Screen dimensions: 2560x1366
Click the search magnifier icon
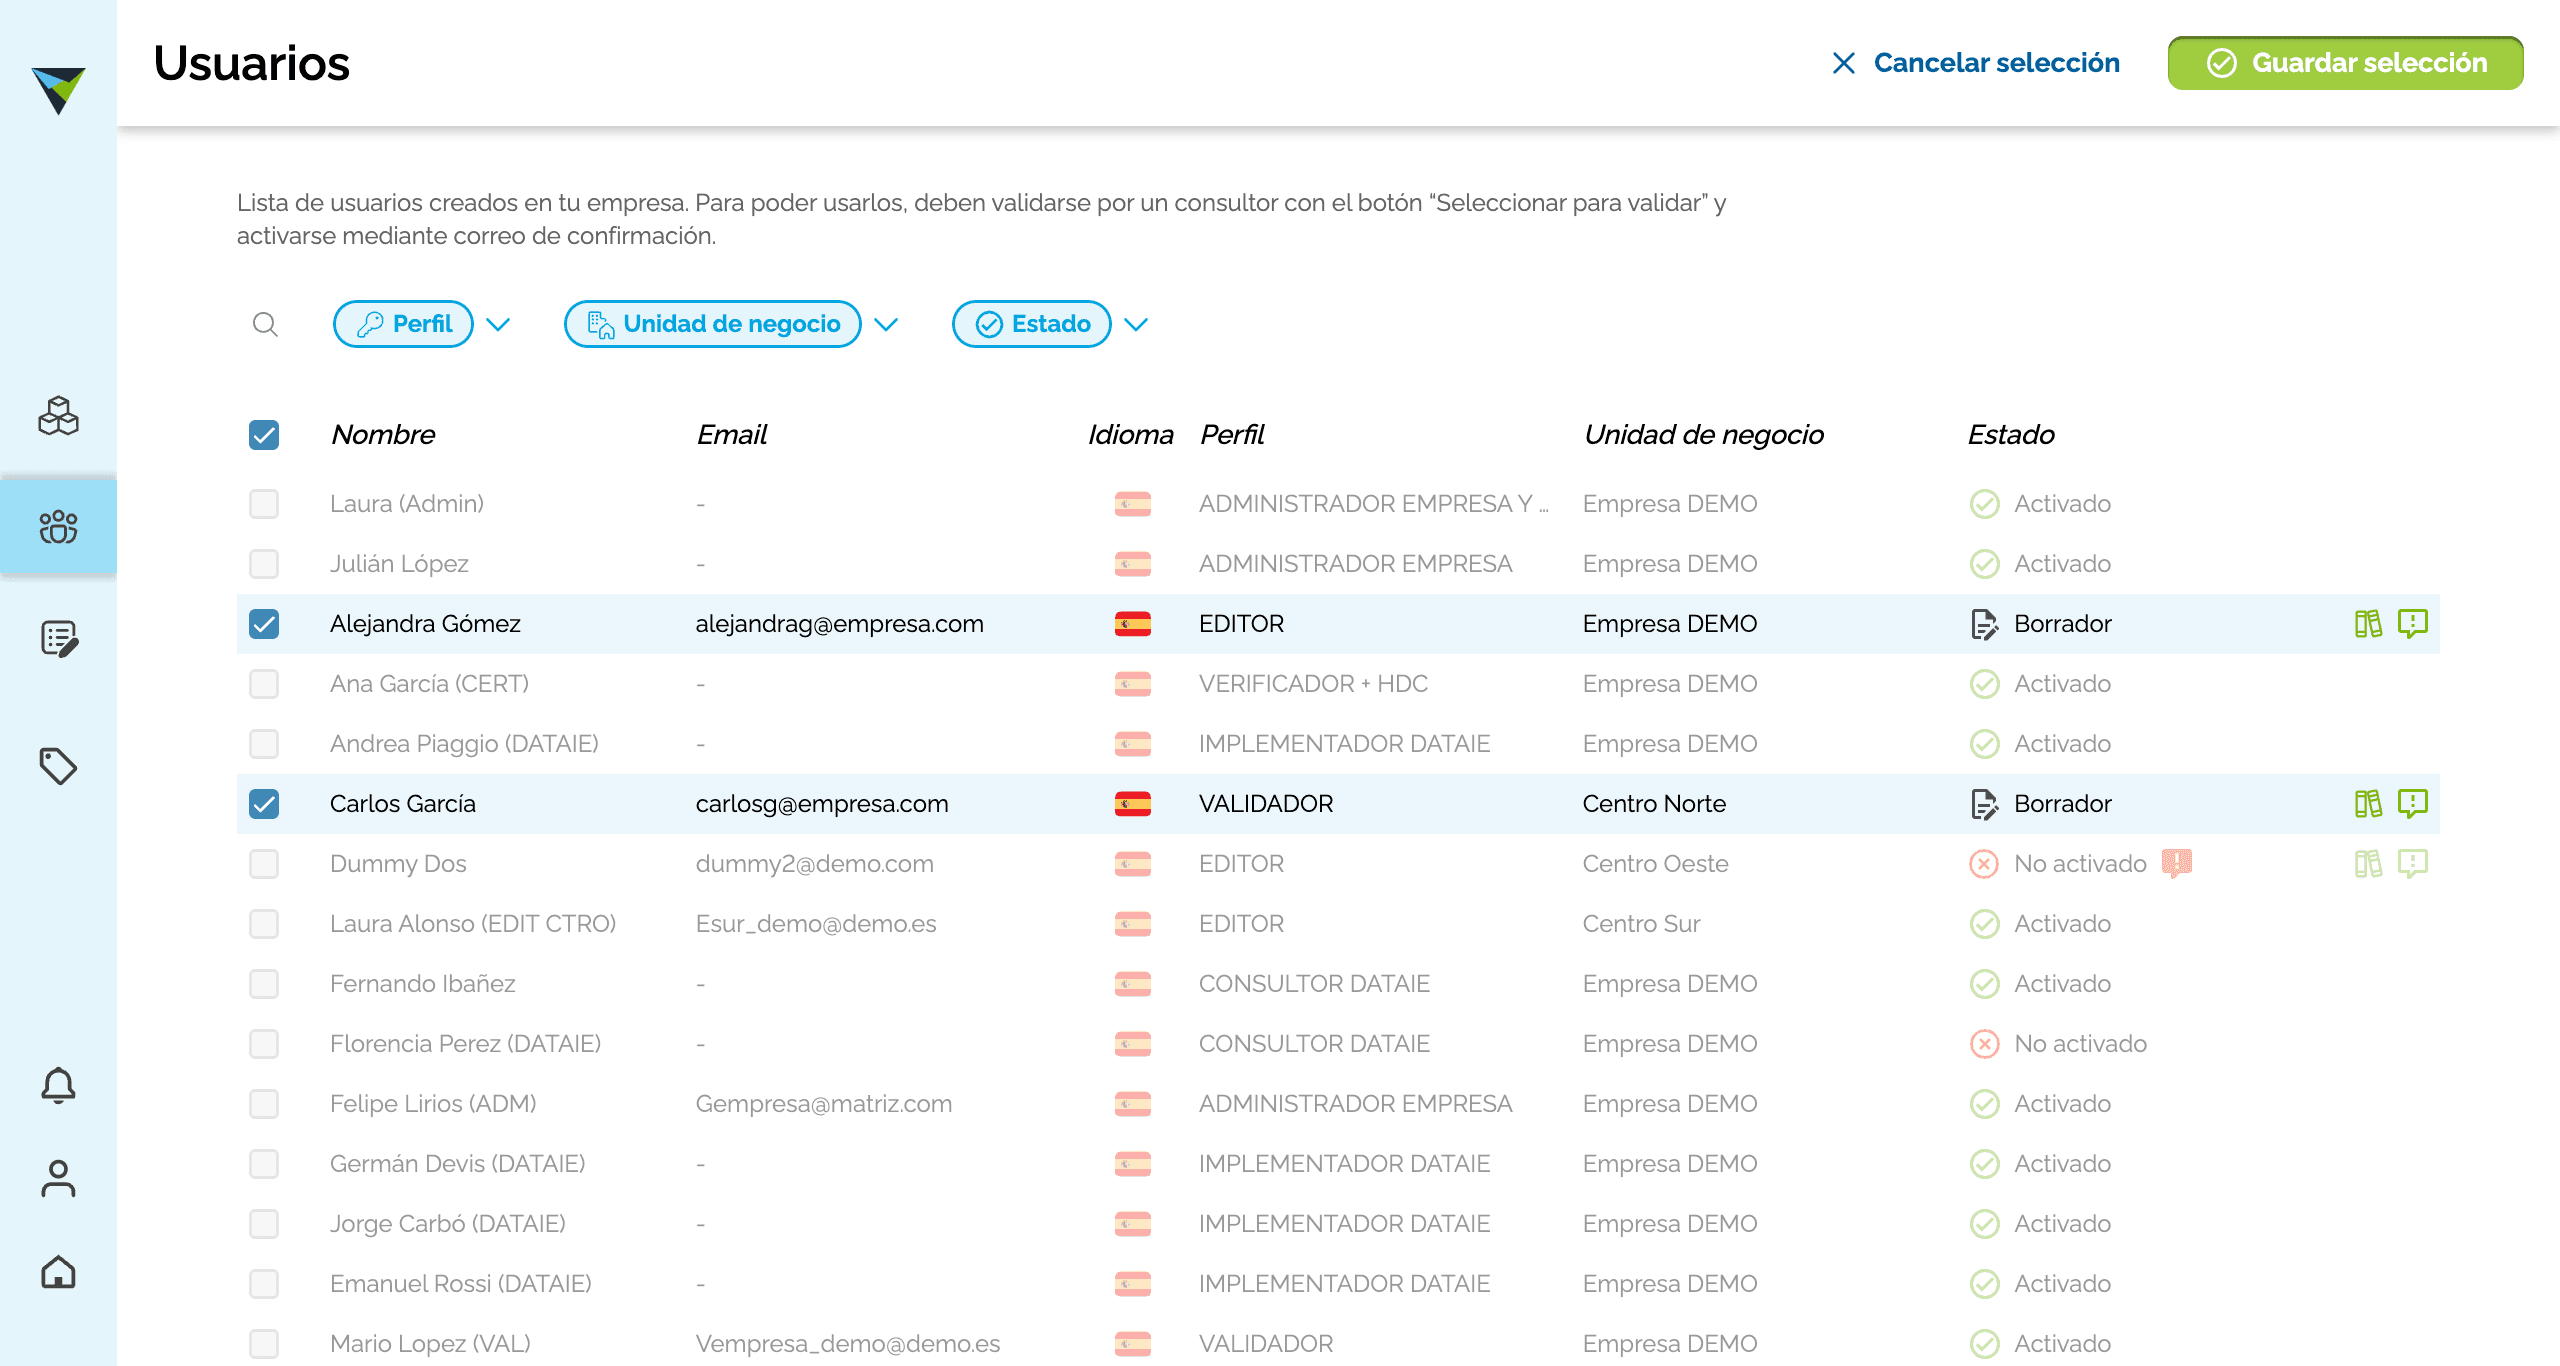265,324
